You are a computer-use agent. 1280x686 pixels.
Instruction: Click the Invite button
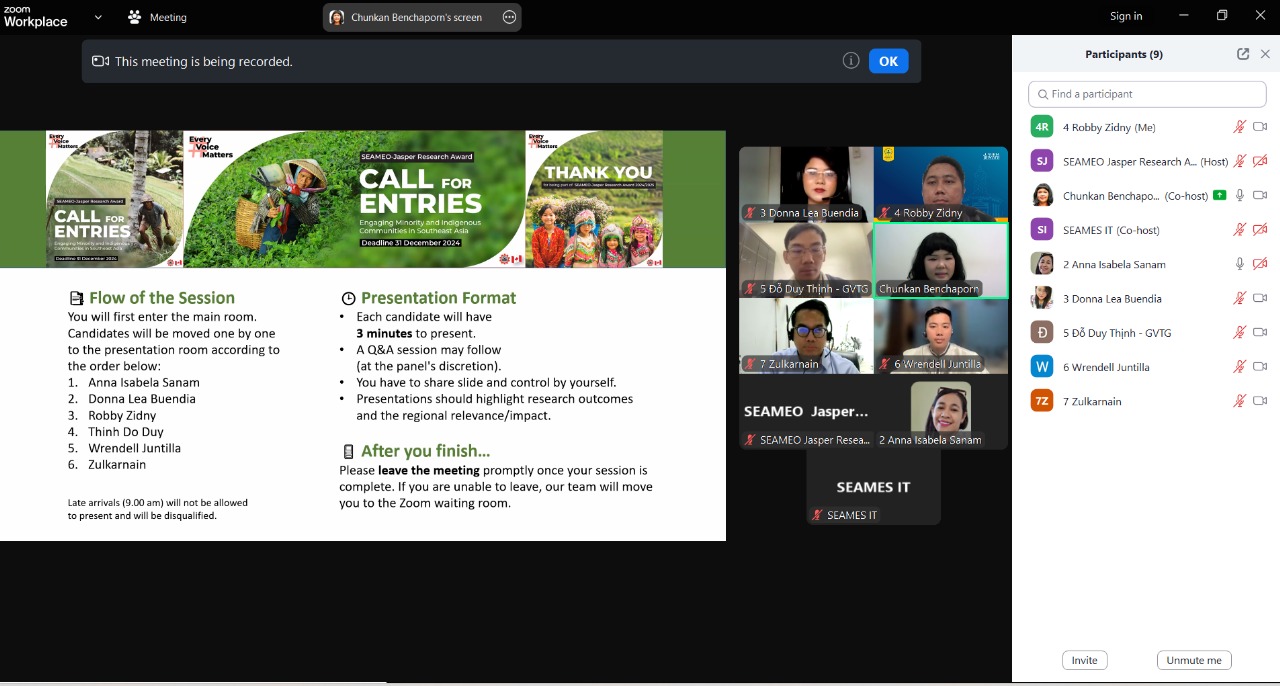click(1084, 660)
